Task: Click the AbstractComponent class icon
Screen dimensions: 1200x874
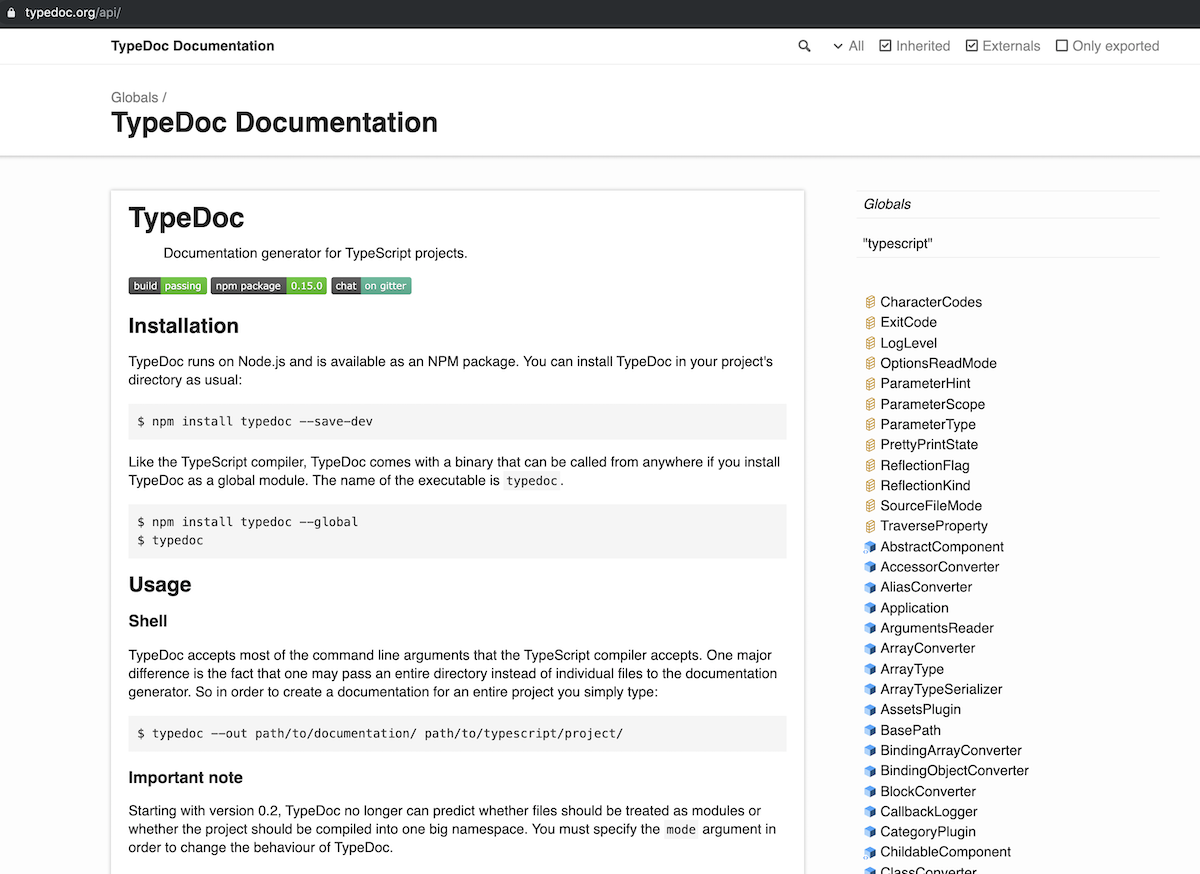Action: pos(870,547)
